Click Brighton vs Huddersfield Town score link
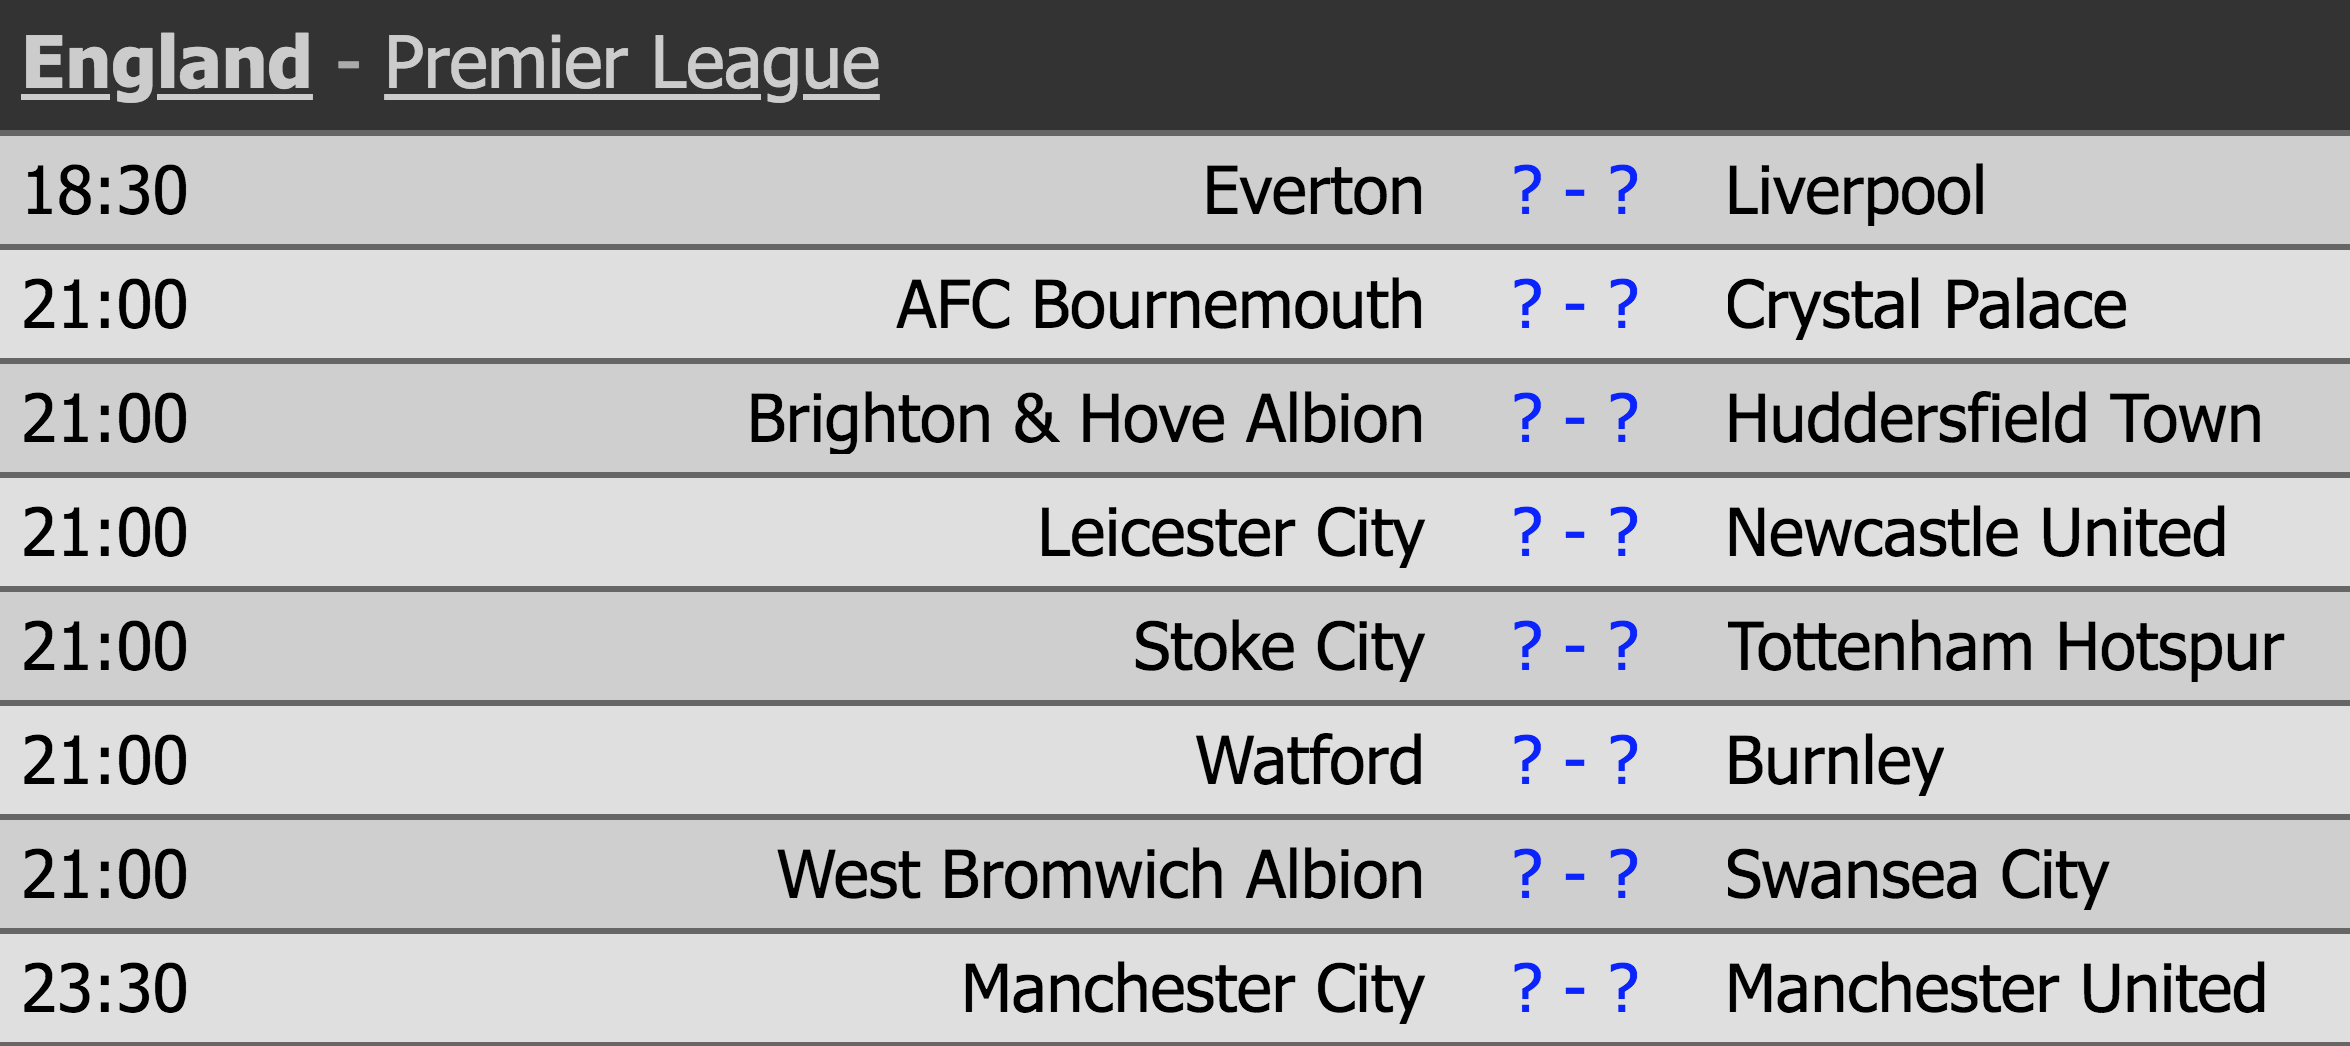2350x1046 pixels. click(x=1575, y=419)
